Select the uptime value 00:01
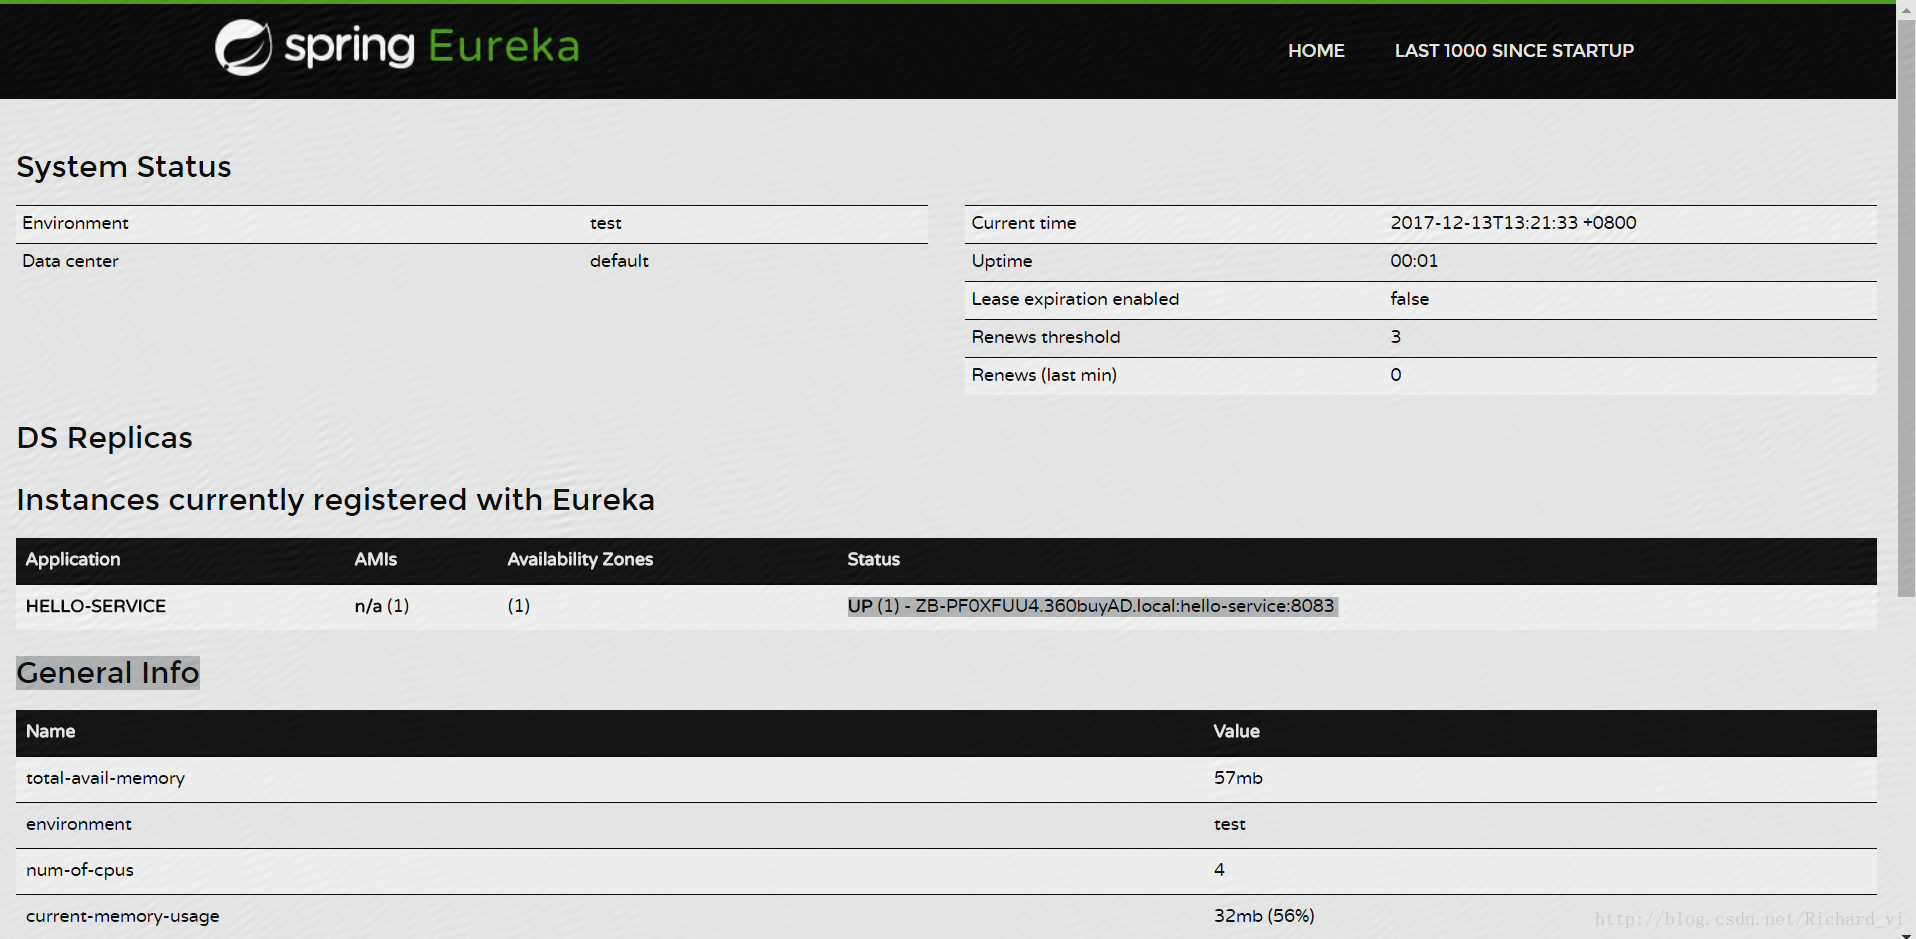The image size is (1916, 939). [1414, 261]
